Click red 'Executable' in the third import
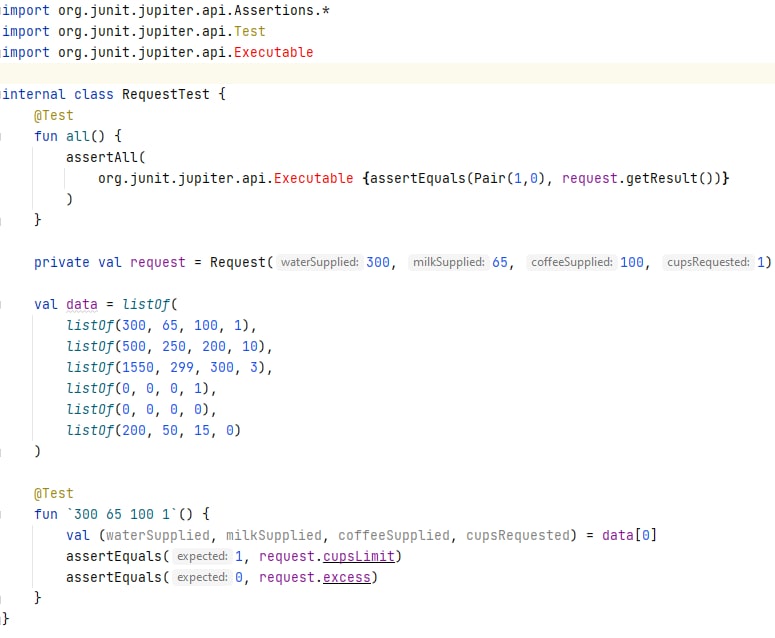The width and height of the screenshot is (775, 638). tap(273, 52)
